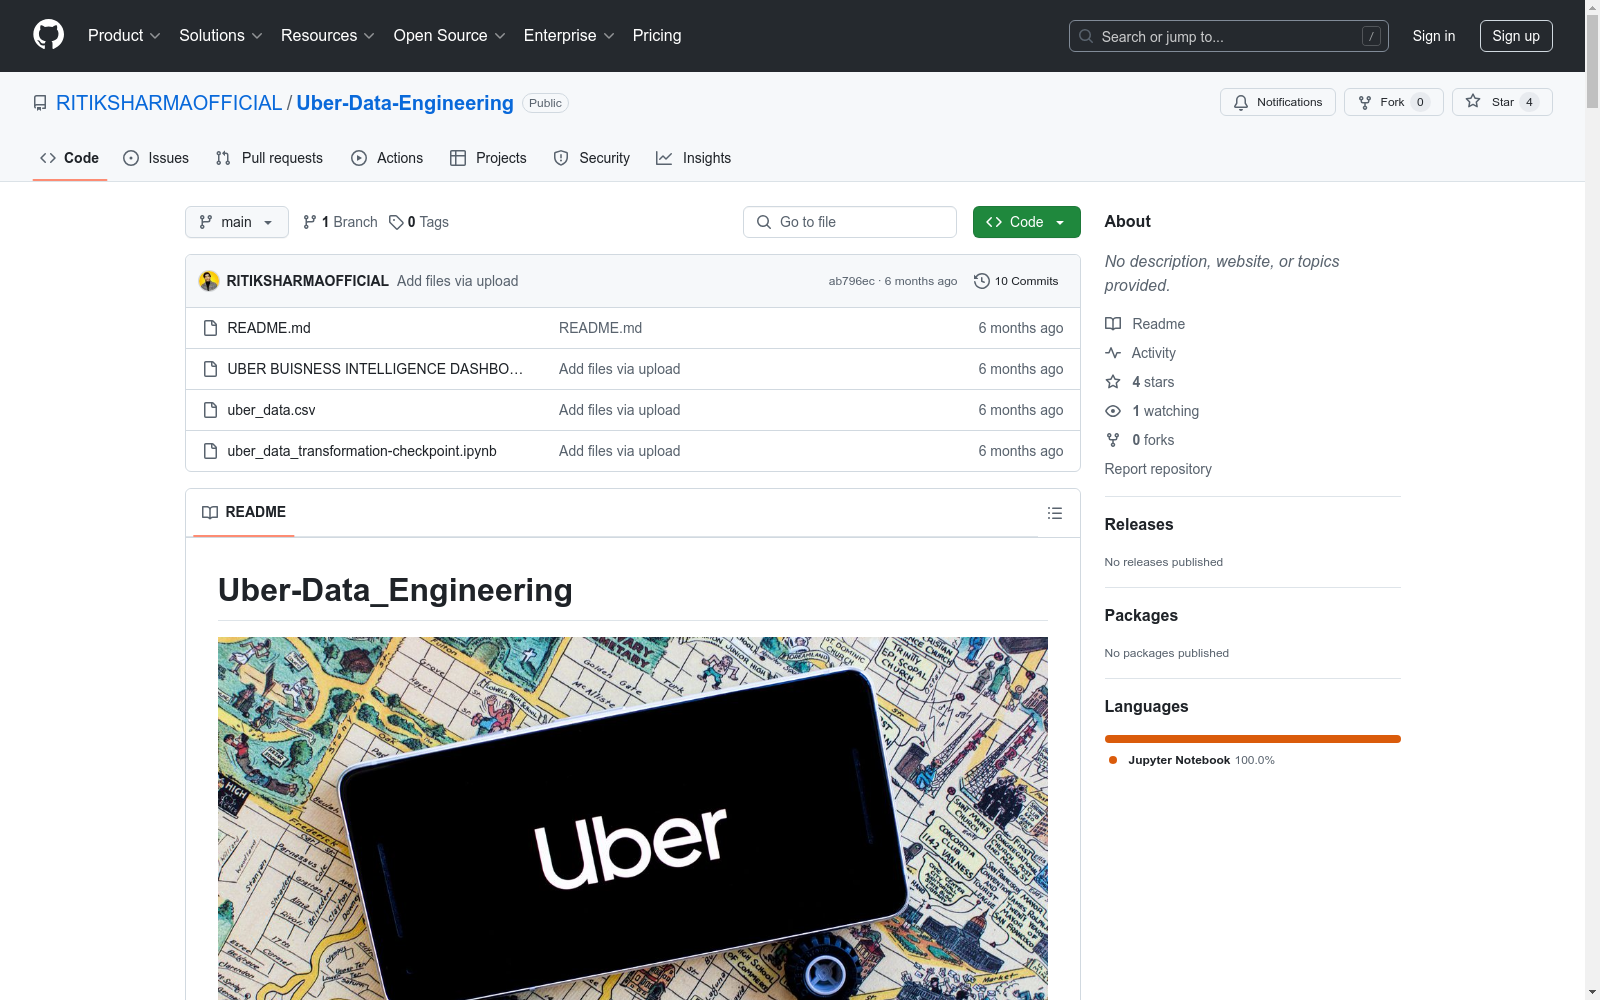Click the Star icon in repo header
Viewport: 1600px width, 1000px height.
tap(1473, 101)
